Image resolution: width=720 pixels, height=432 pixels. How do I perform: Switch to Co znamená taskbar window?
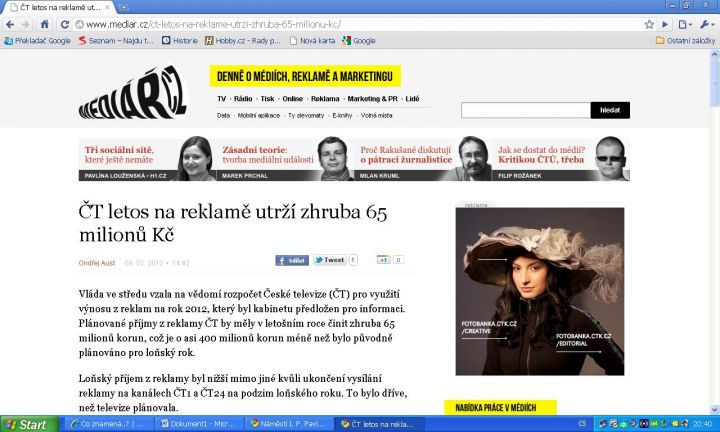107,424
